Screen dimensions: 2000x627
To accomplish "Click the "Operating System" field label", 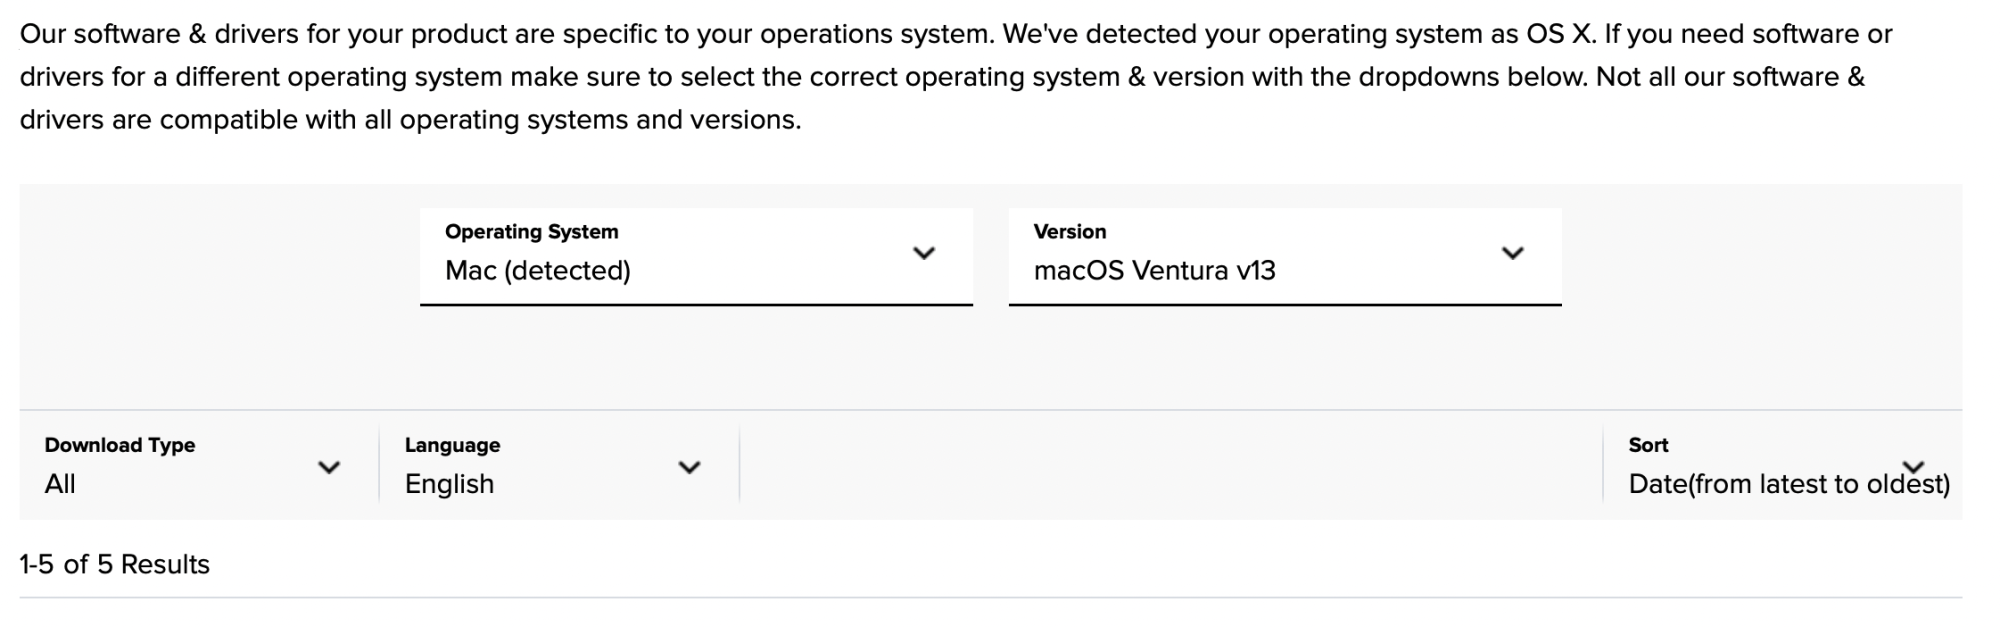I will click(x=531, y=232).
